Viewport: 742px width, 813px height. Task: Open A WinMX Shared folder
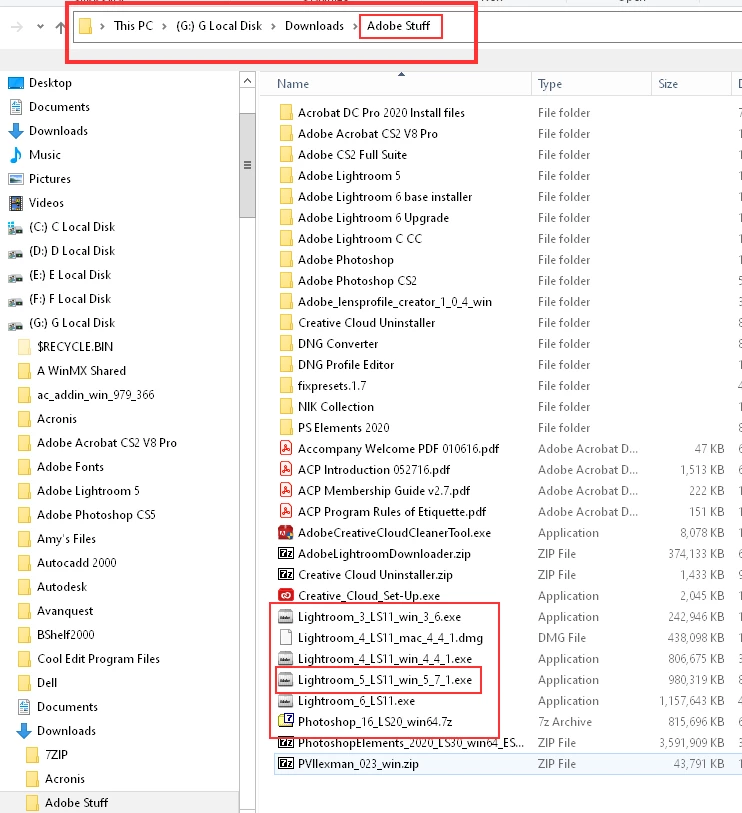[x=81, y=371]
